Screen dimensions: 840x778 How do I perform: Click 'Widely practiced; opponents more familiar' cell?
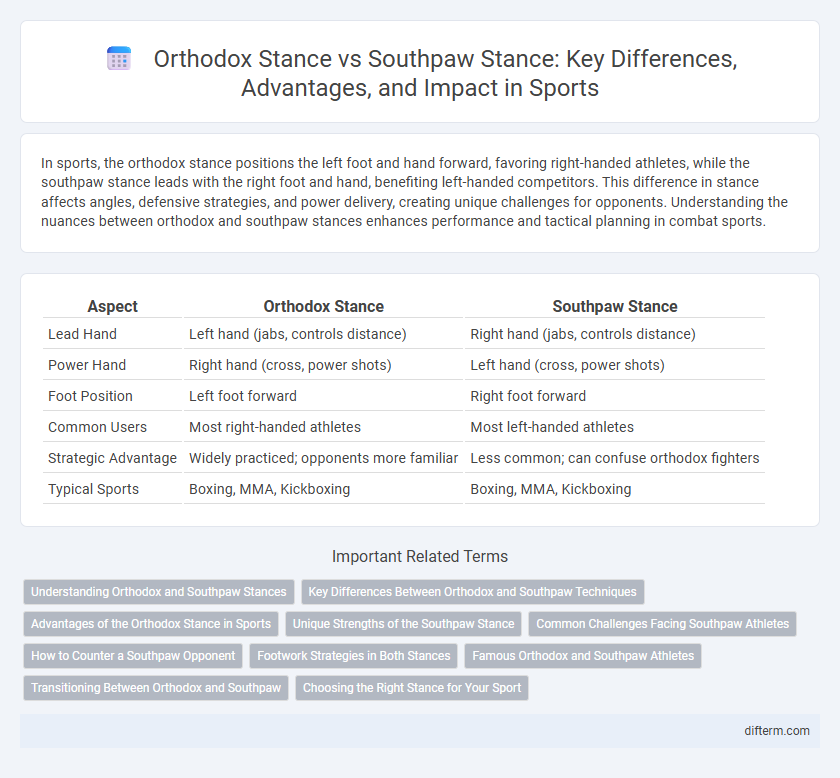coord(323,458)
